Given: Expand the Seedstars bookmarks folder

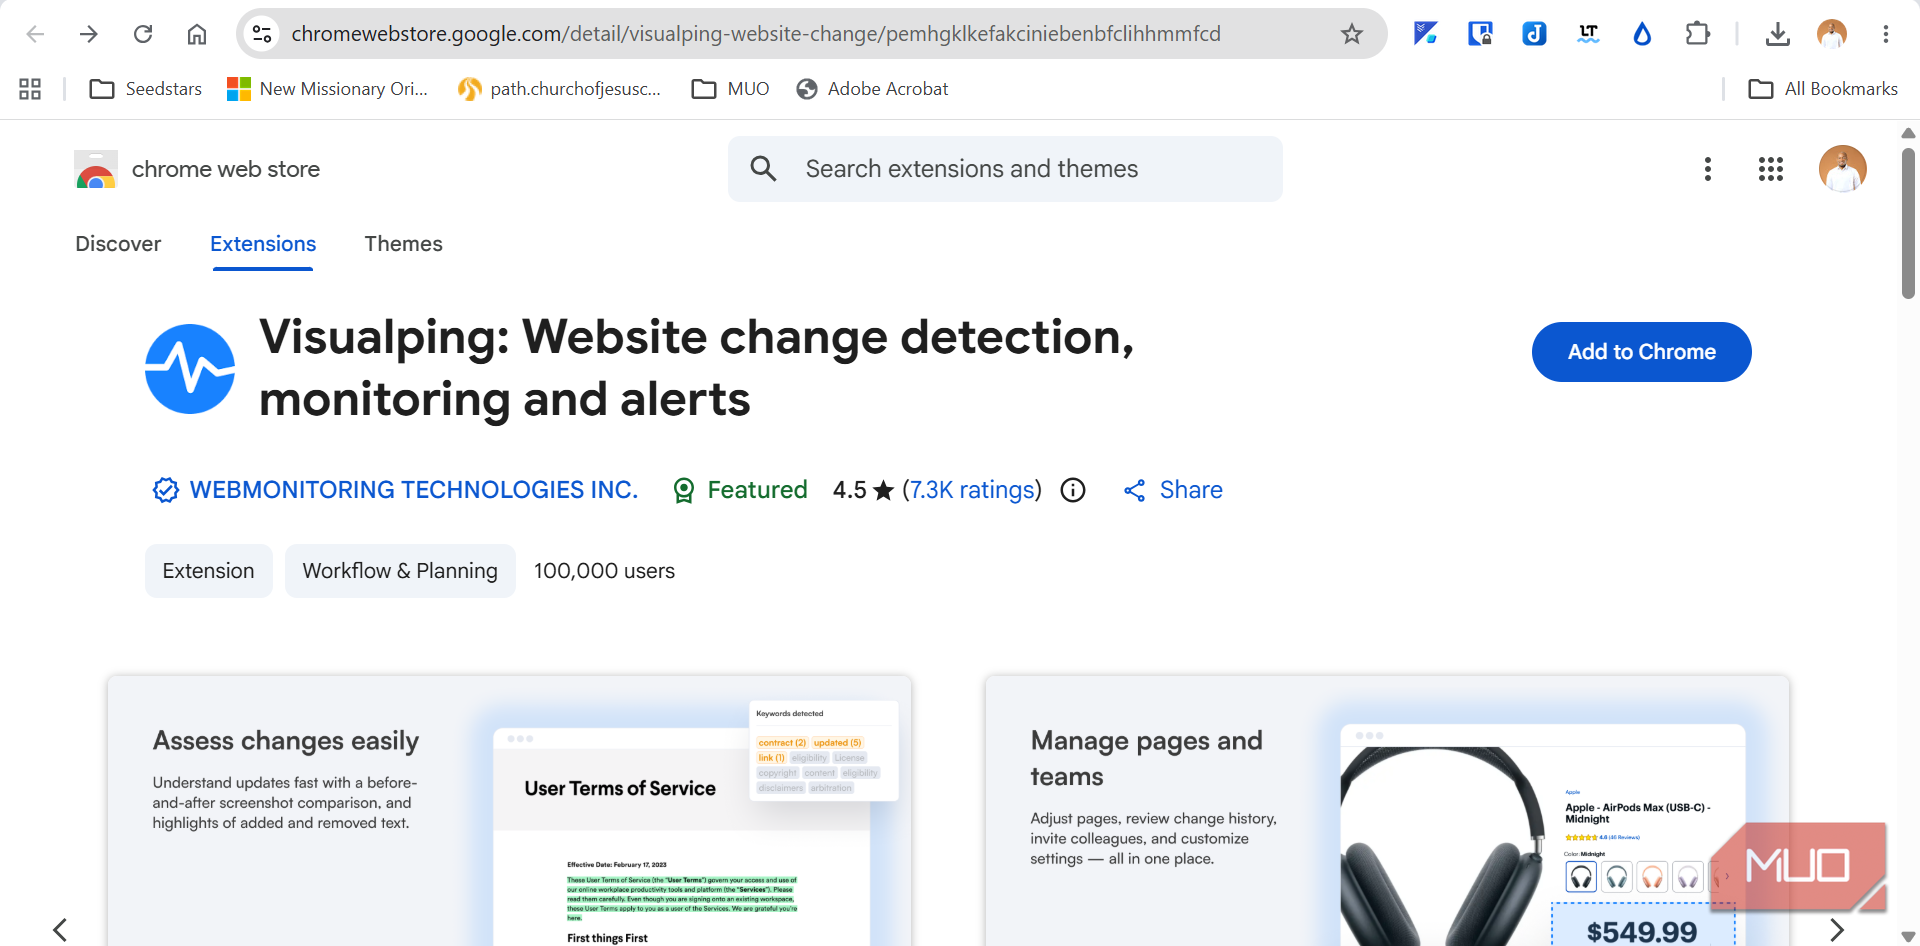Looking at the screenshot, I should (146, 89).
